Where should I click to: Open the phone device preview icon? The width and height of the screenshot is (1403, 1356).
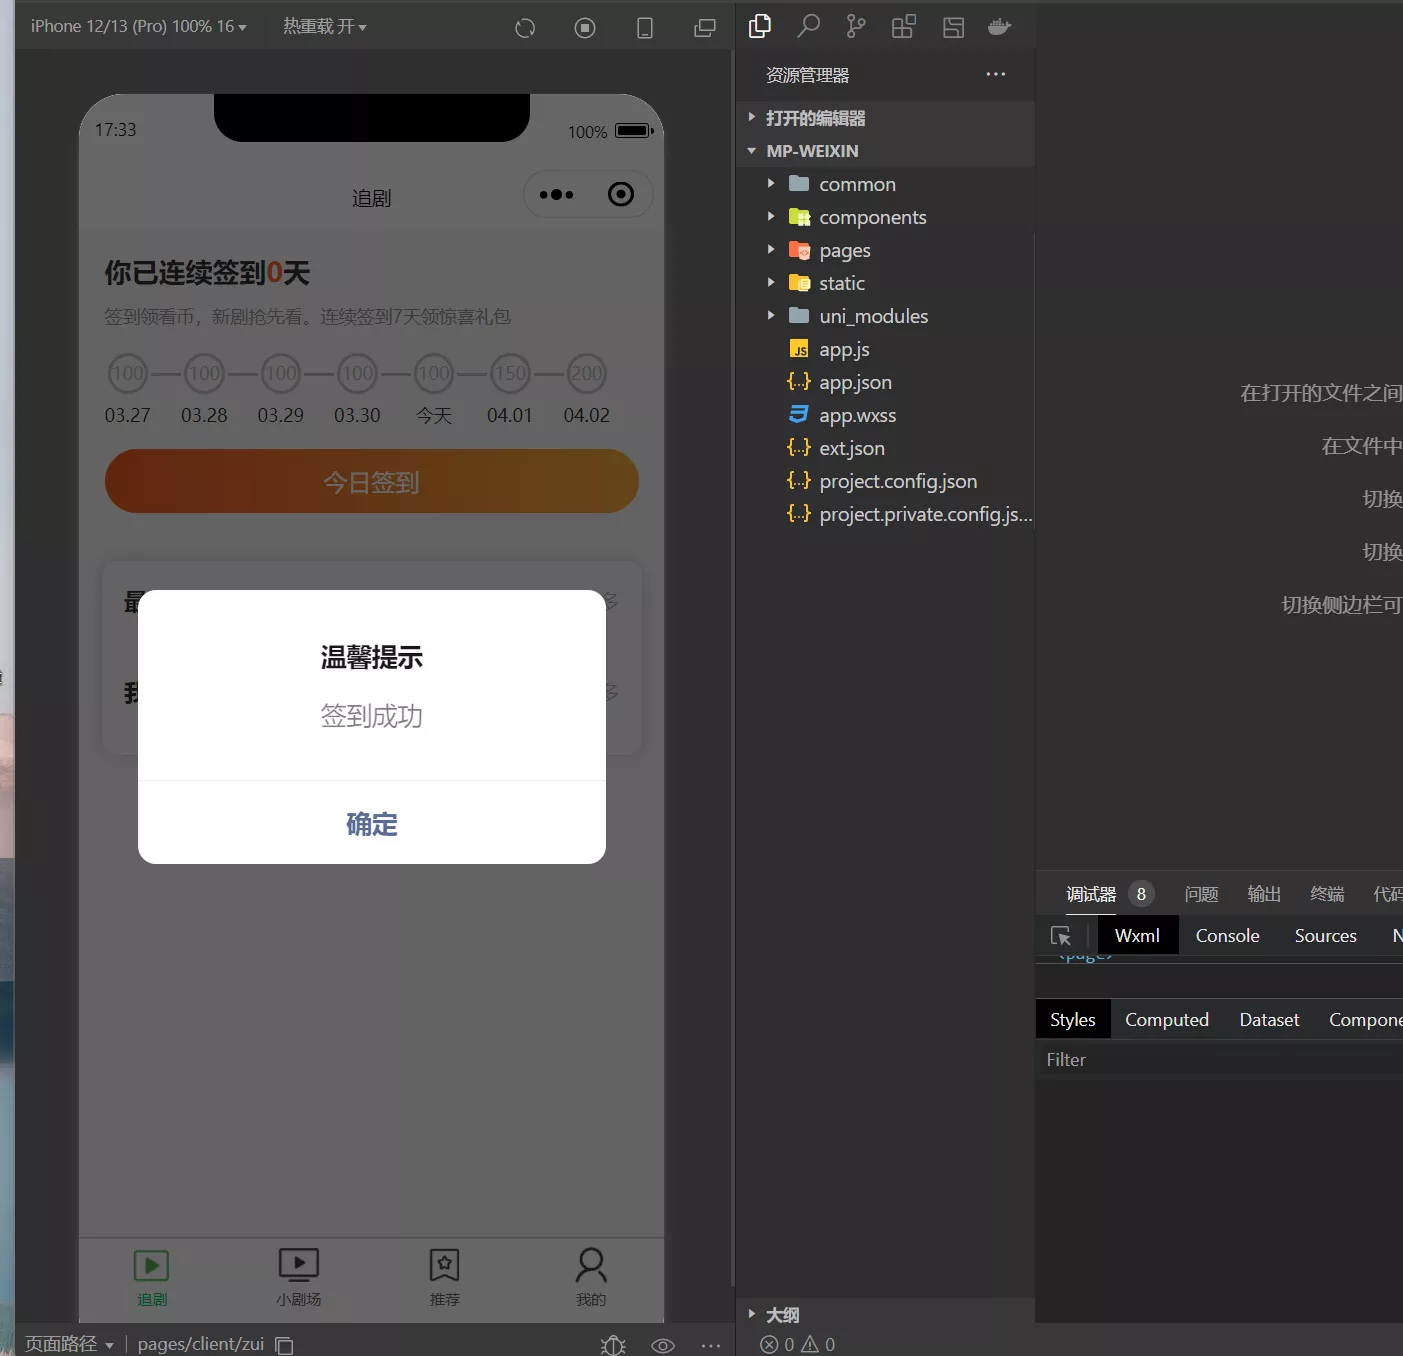click(x=644, y=27)
